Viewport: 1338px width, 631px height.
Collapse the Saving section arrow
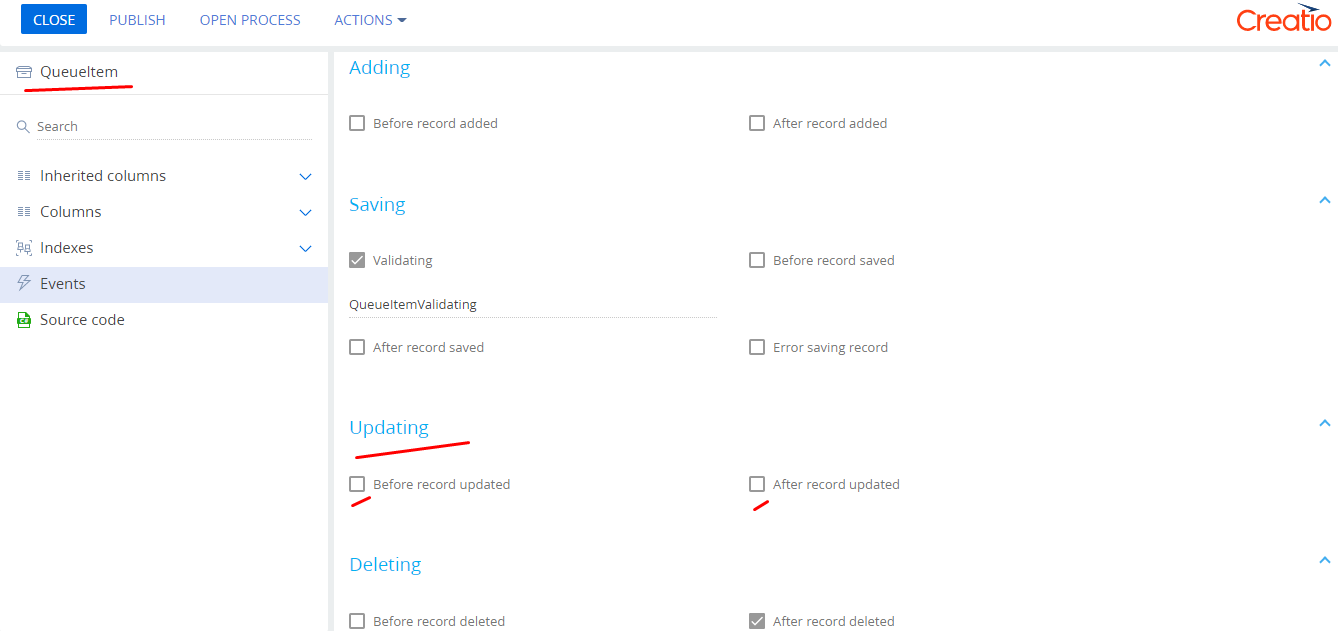1325,200
